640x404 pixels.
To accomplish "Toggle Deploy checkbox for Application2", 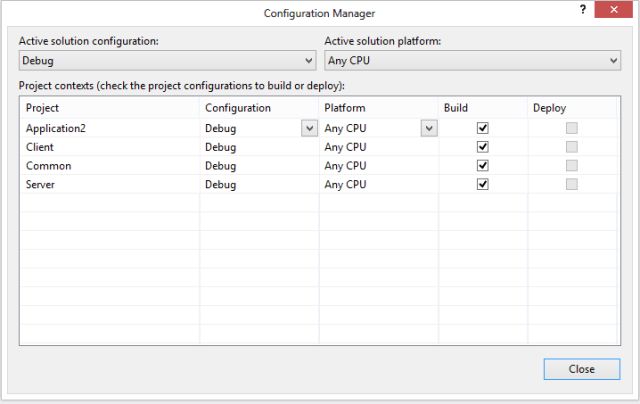I will [x=571, y=128].
